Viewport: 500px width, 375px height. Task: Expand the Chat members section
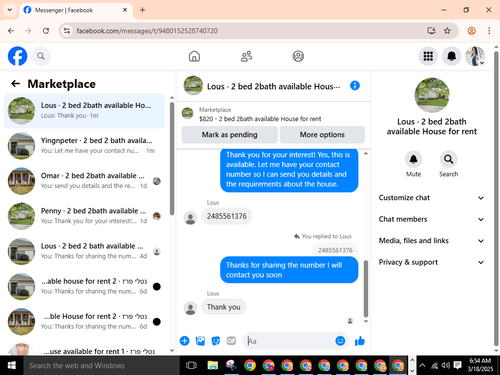431,219
